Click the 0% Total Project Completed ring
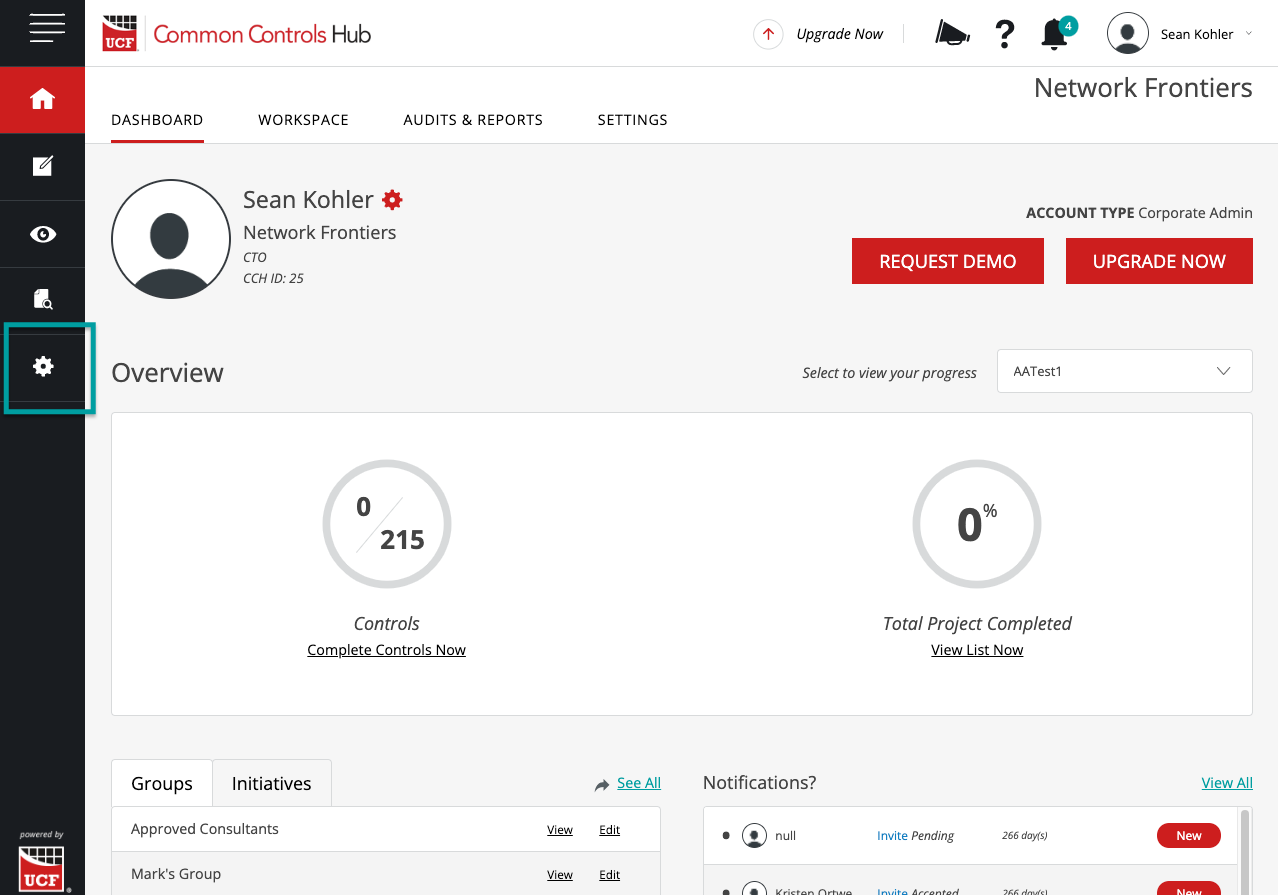Screen dimensions: 1278x895 976,523
